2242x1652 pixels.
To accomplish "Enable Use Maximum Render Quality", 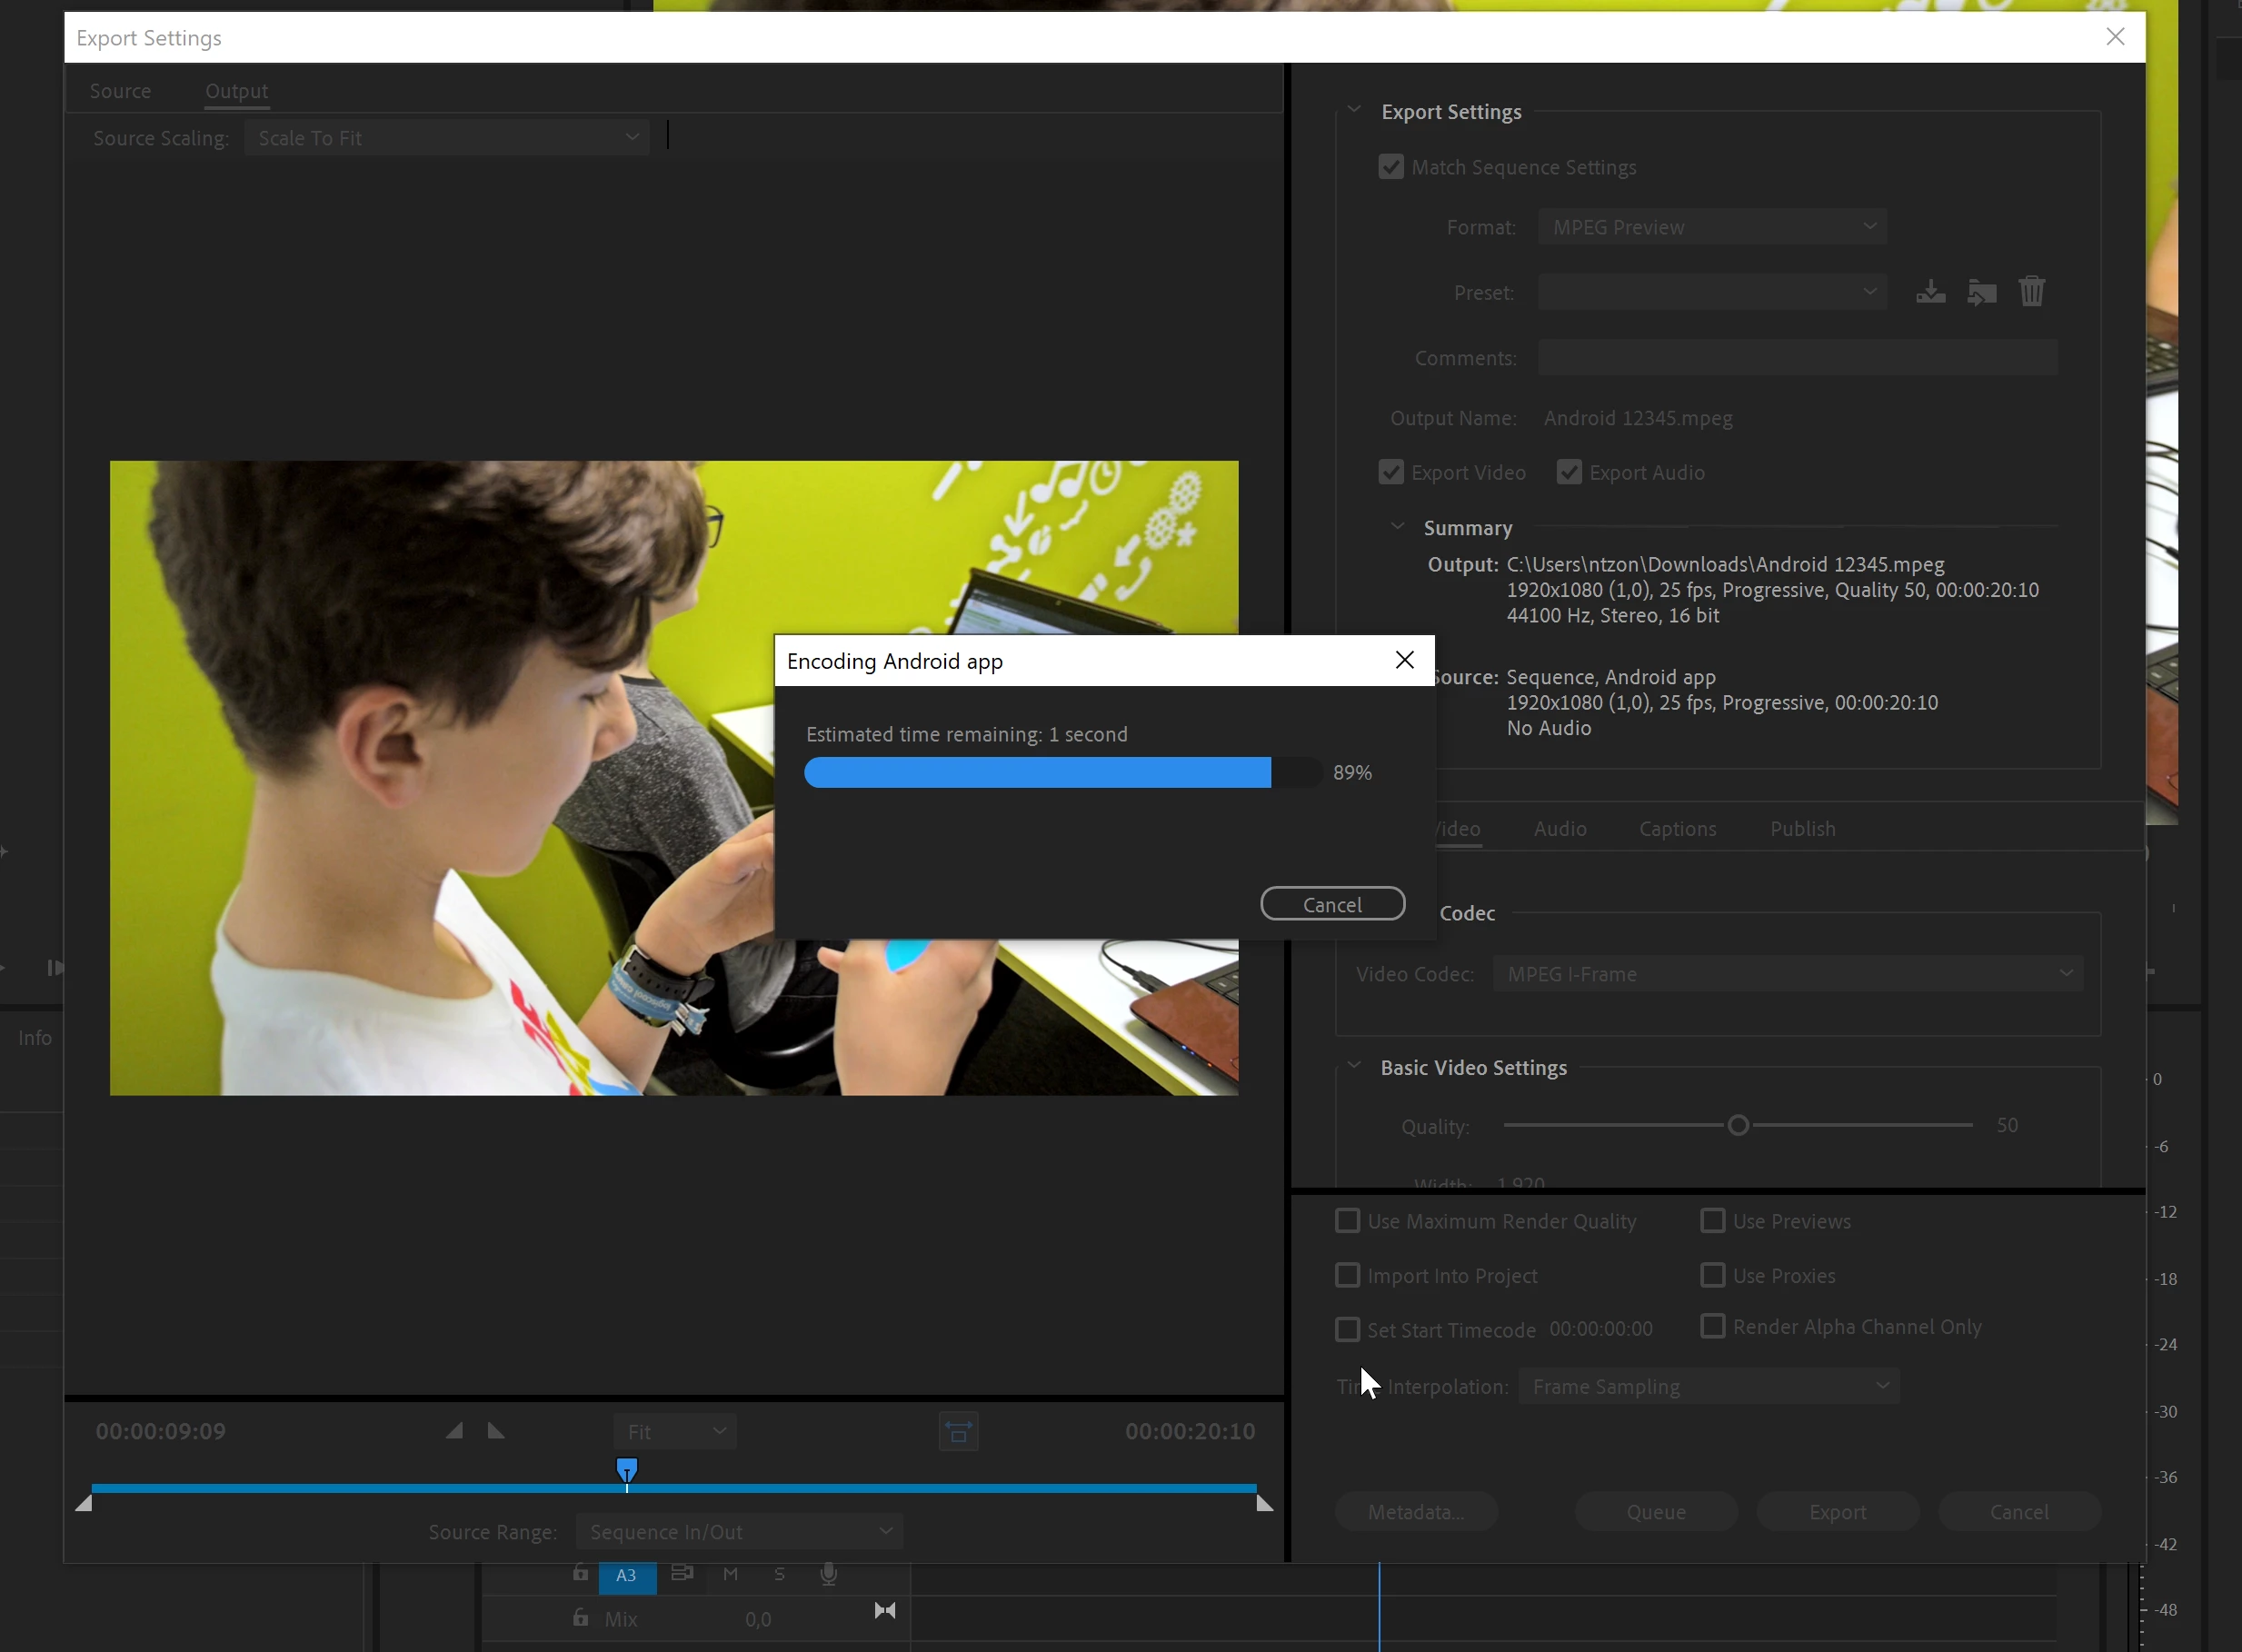I will coord(1347,1221).
